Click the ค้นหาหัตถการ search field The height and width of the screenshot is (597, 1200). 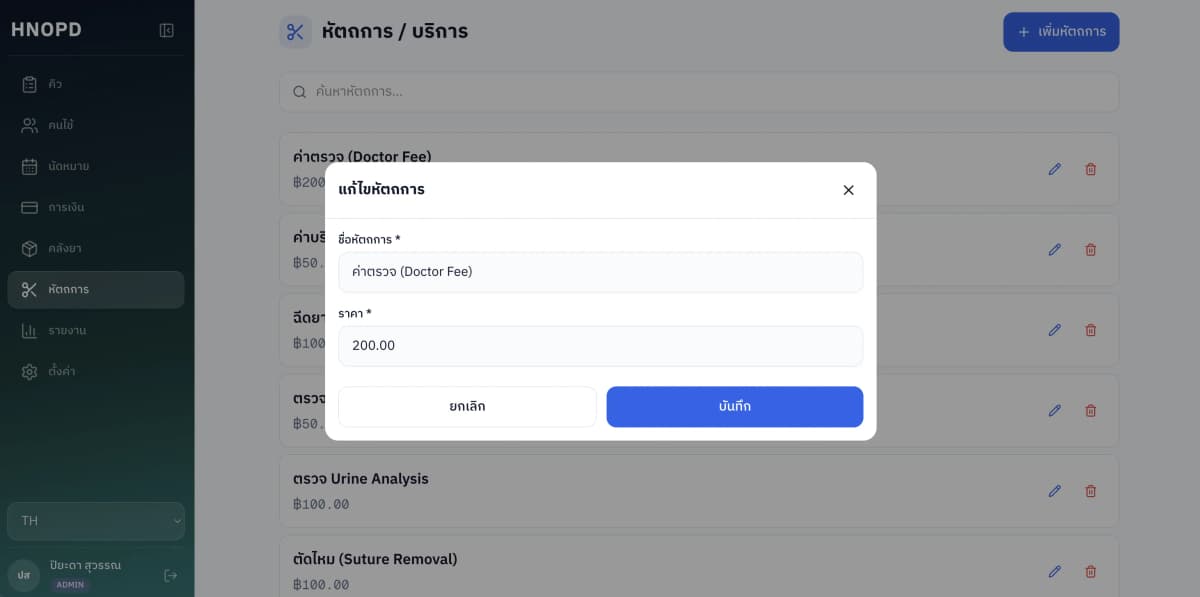[x=698, y=92]
